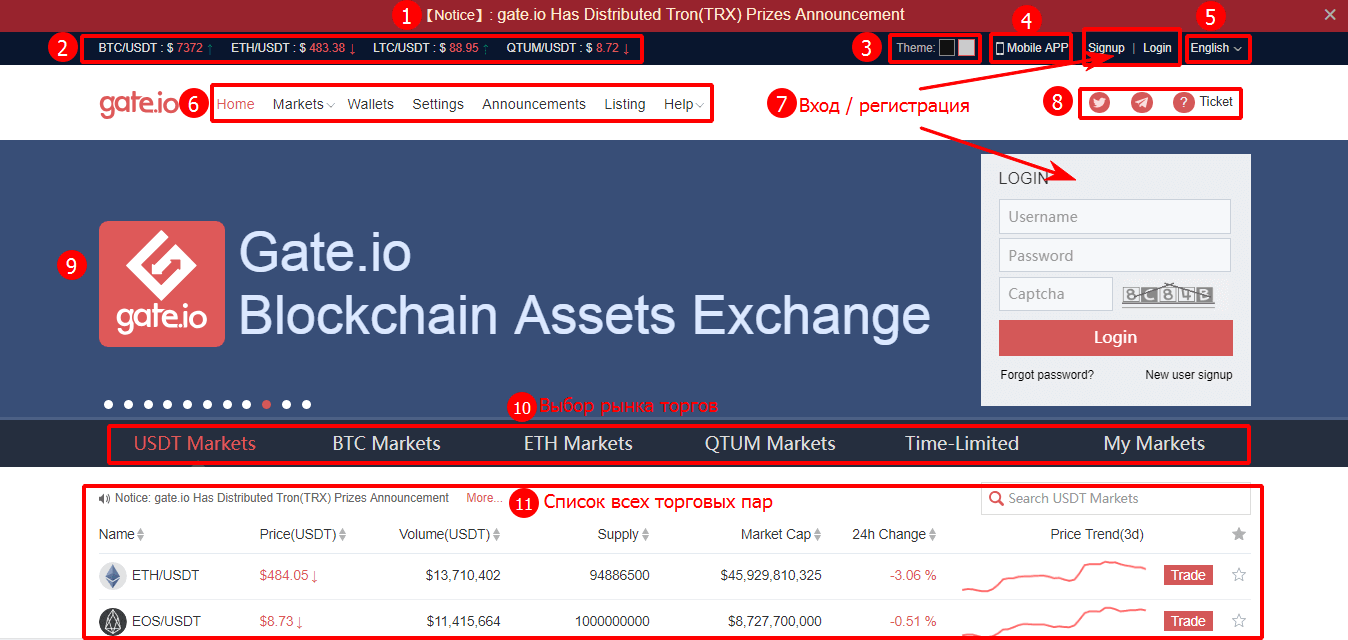Open Wallets page
Viewport: 1348px width, 640px height.
click(x=371, y=104)
